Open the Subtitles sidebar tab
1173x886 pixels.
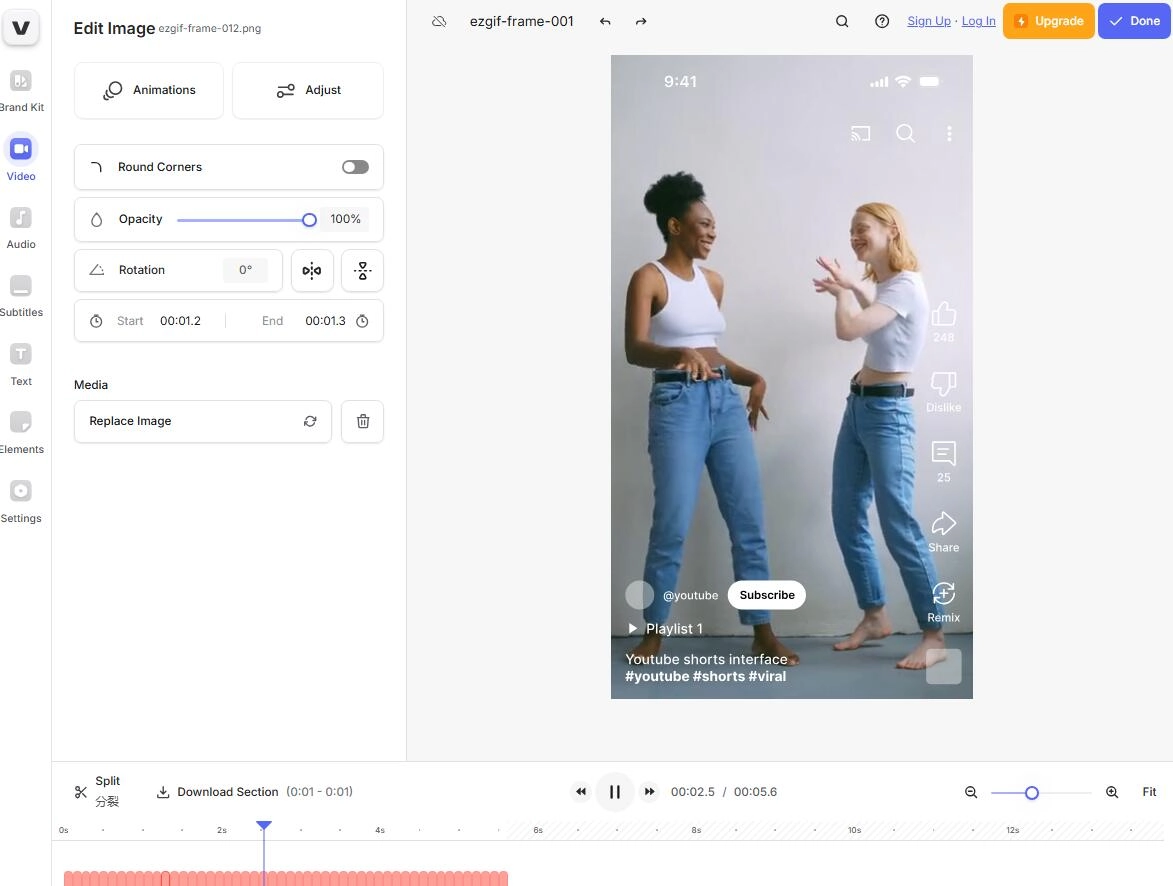pyautogui.click(x=21, y=295)
